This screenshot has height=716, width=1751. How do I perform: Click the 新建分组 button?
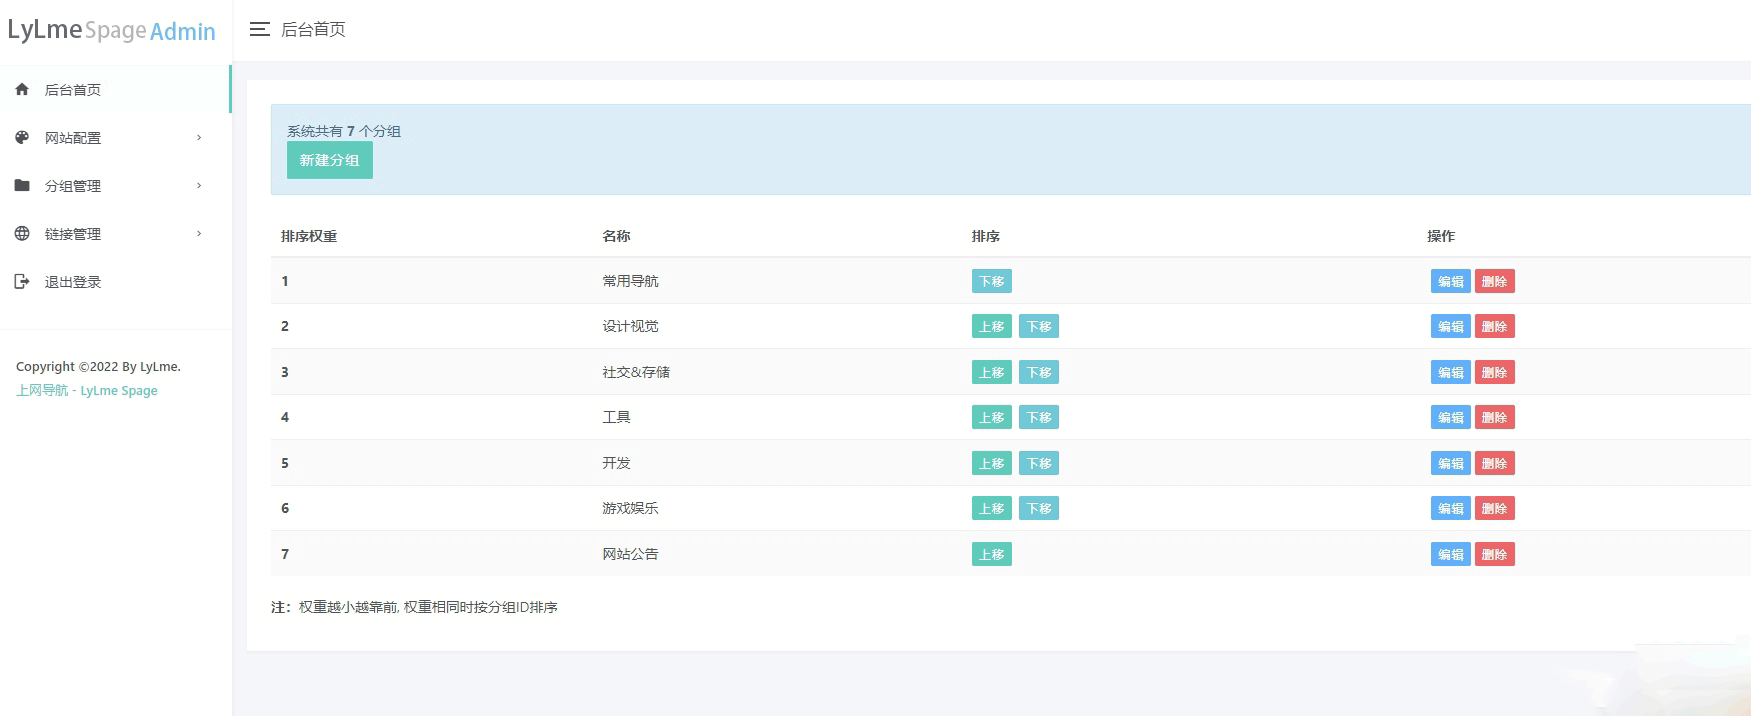pyautogui.click(x=330, y=160)
